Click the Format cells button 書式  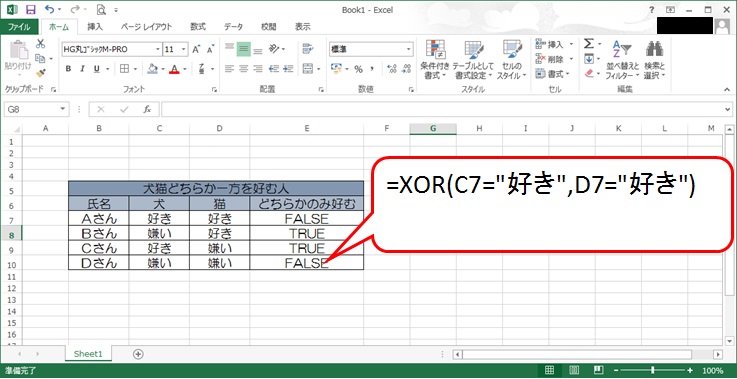[553, 73]
